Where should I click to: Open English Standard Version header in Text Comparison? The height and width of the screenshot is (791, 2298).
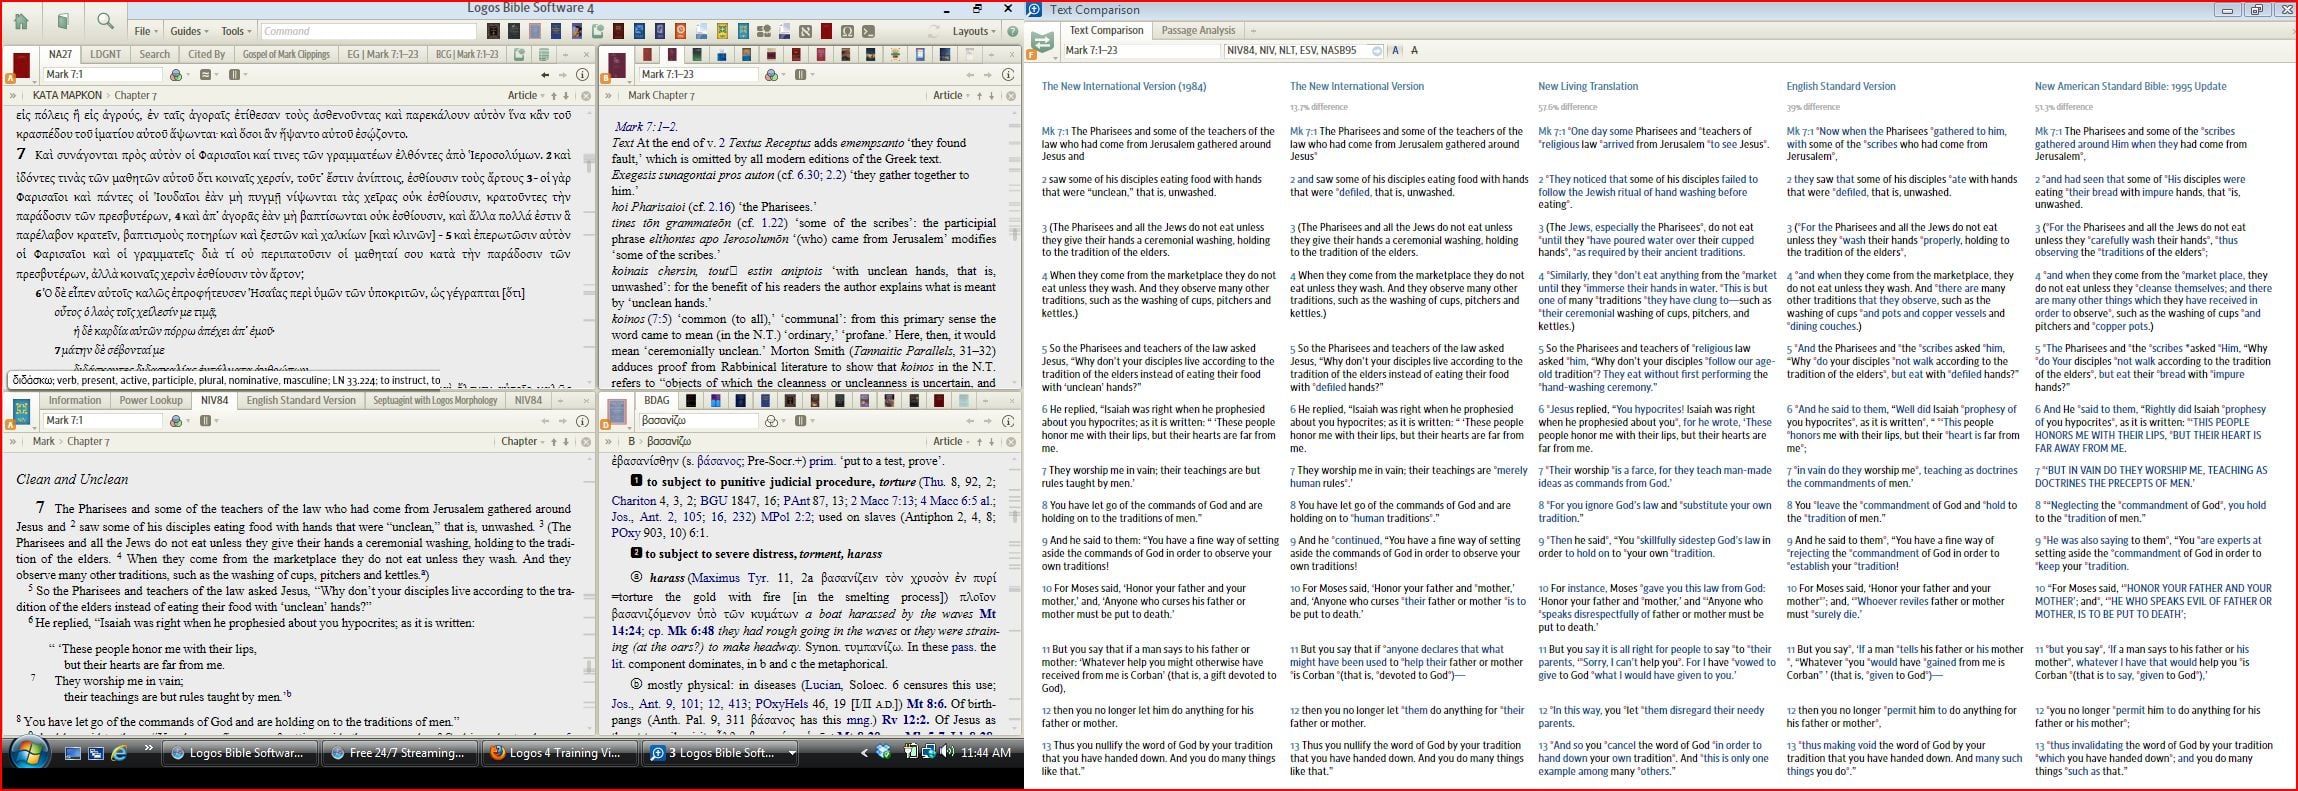1841,87
